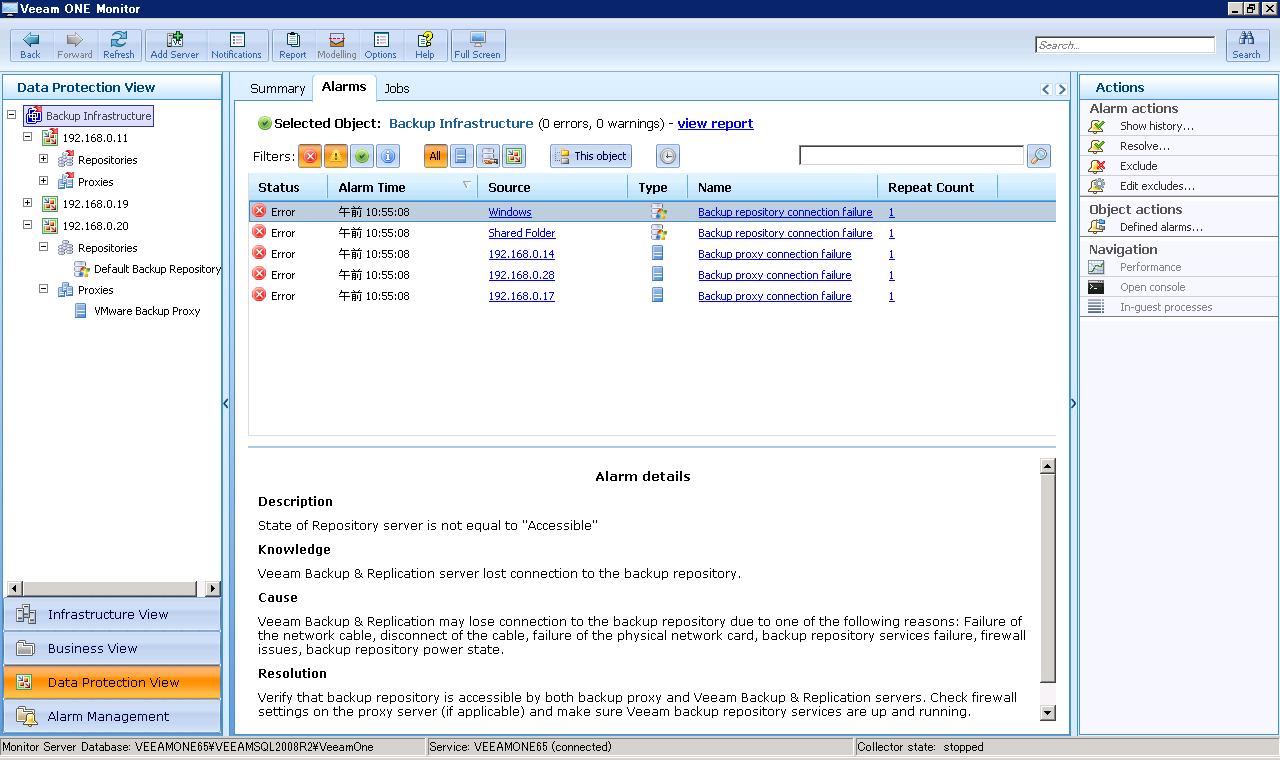Collapse the Actions panel with arrow

[1073, 404]
